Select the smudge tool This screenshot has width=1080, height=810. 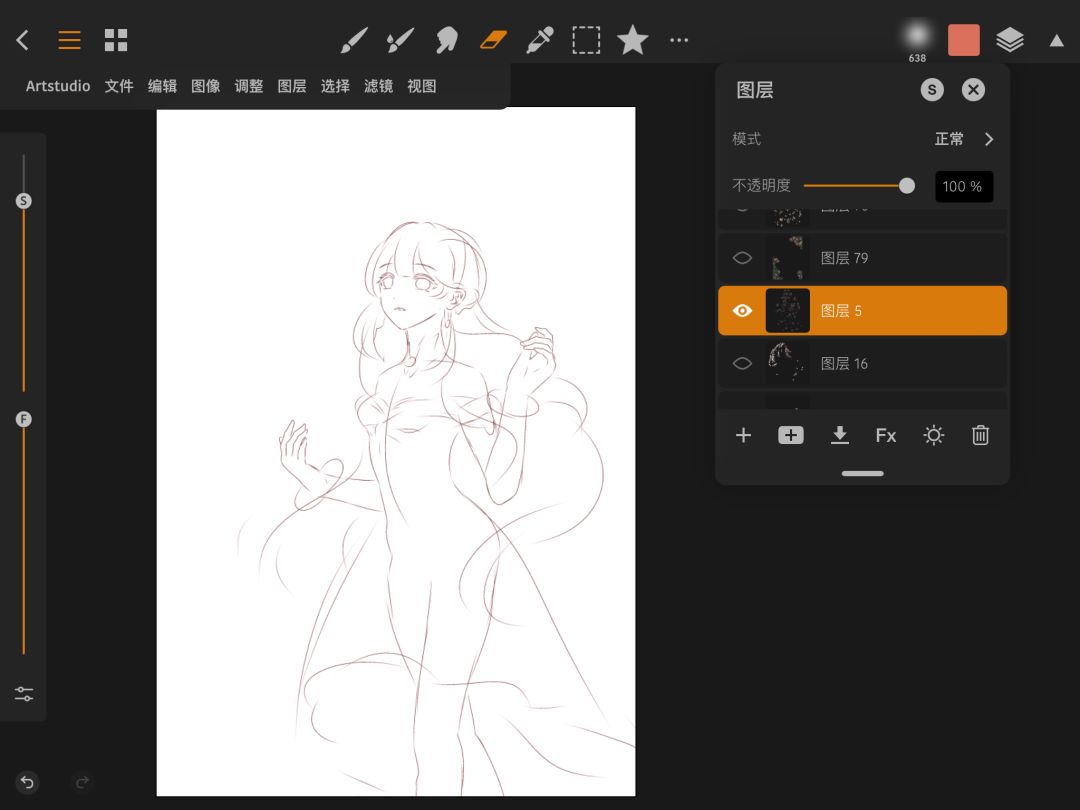tap(446, 40)
